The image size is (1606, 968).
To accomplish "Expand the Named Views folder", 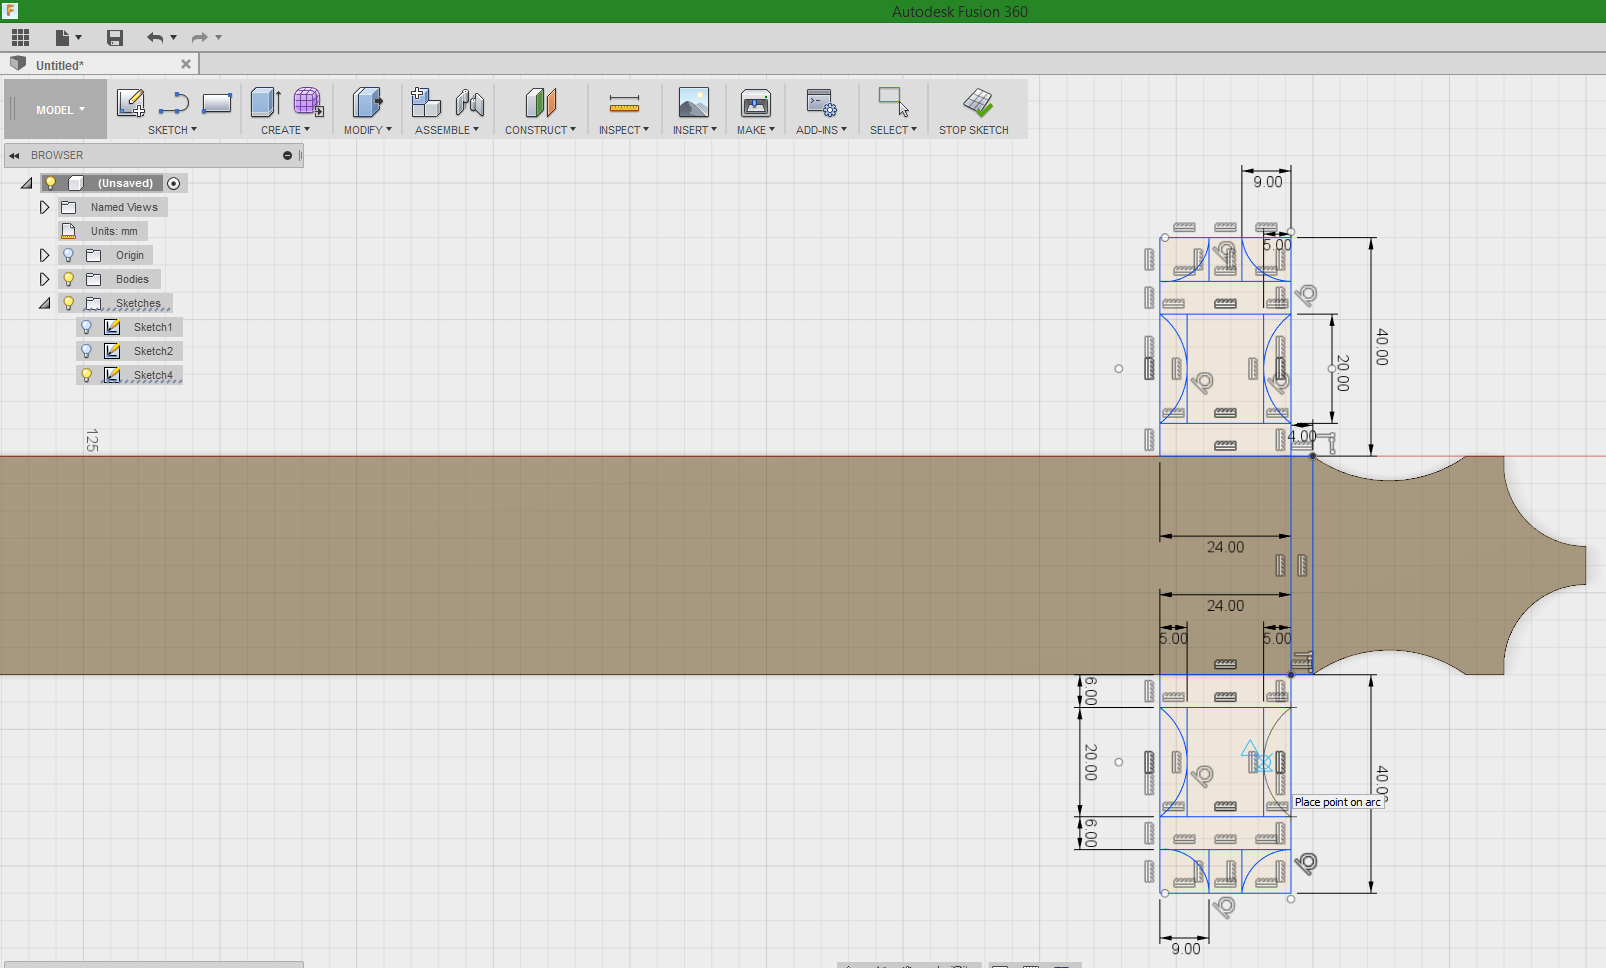I will coord(44,207).
